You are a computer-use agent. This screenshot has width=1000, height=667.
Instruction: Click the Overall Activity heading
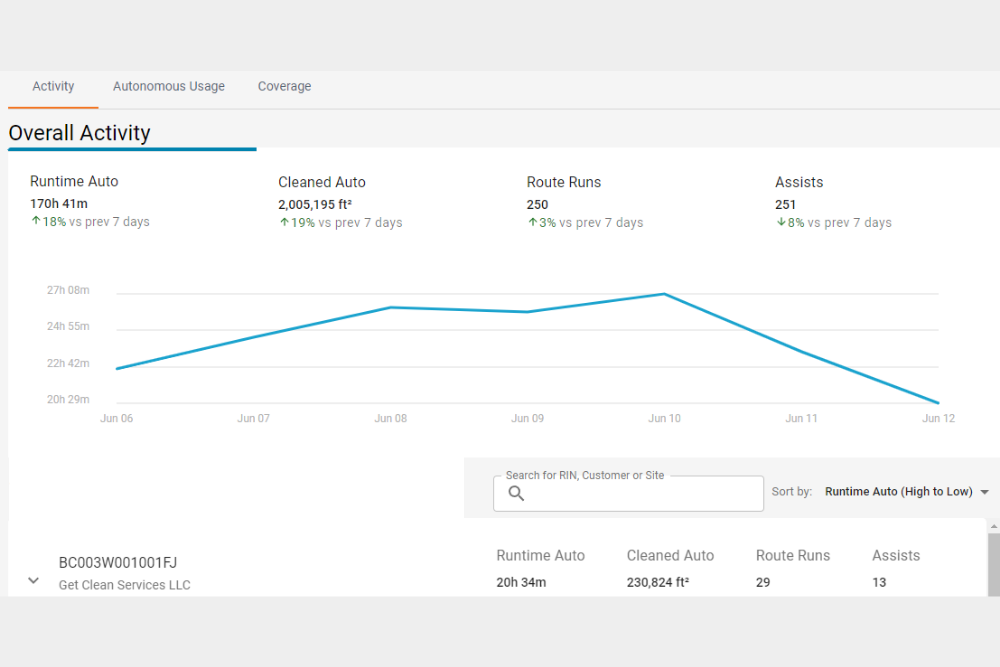coord(80,133)
